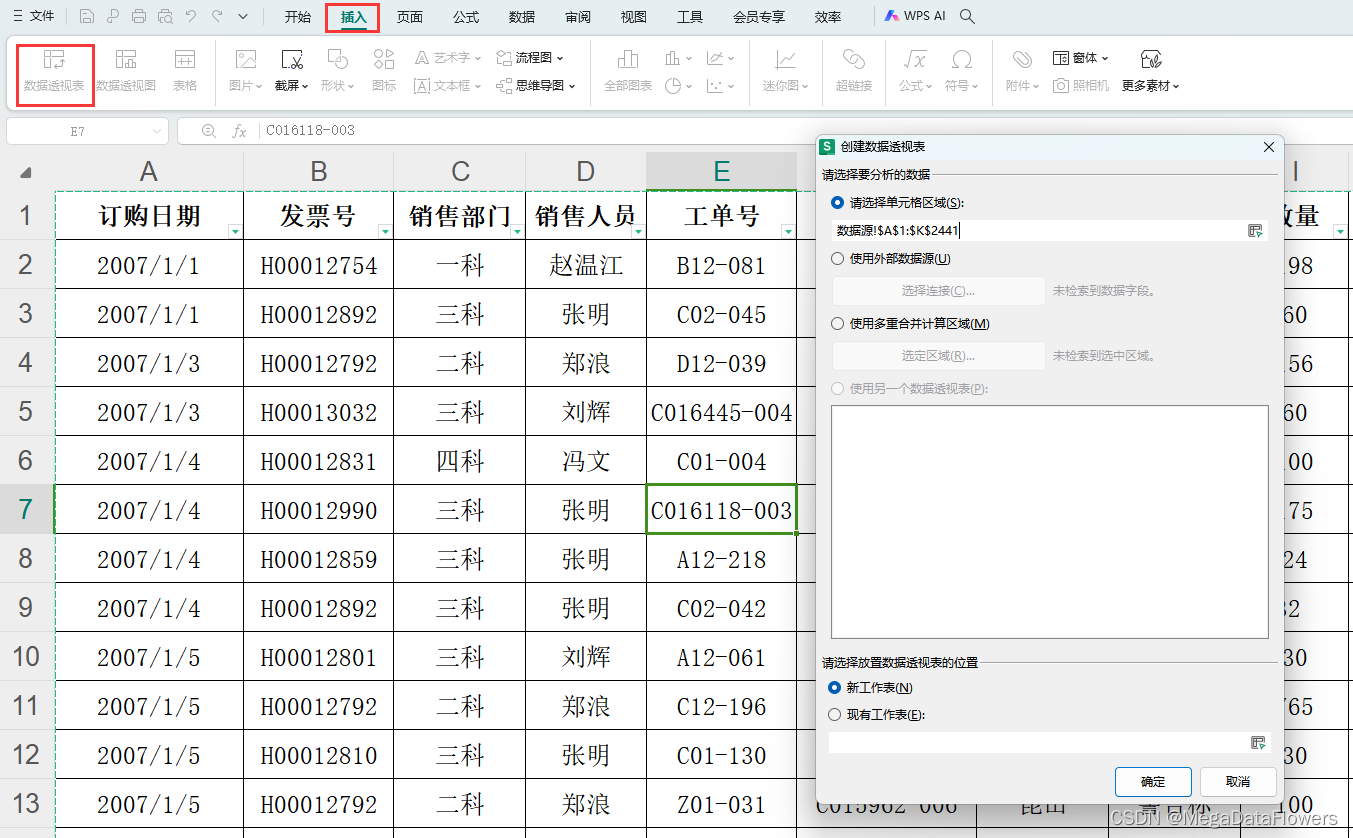1353x838 pixels.
Task: Click the 附件 (Attachment) paperclip icon
Action: click(x=1022, y=60)
